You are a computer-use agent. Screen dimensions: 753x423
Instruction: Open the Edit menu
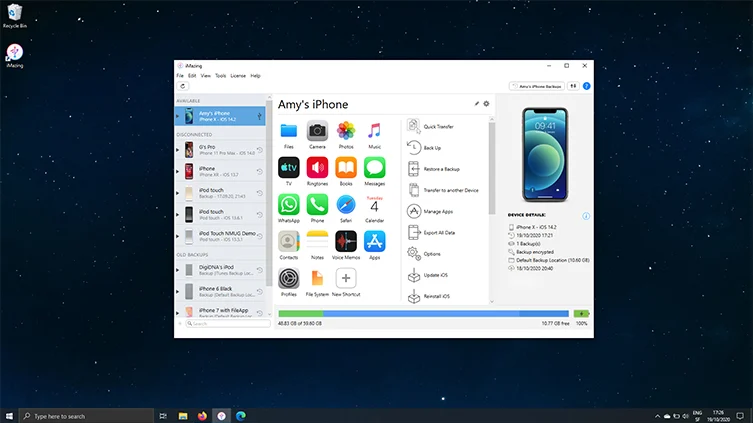[192, 76]
